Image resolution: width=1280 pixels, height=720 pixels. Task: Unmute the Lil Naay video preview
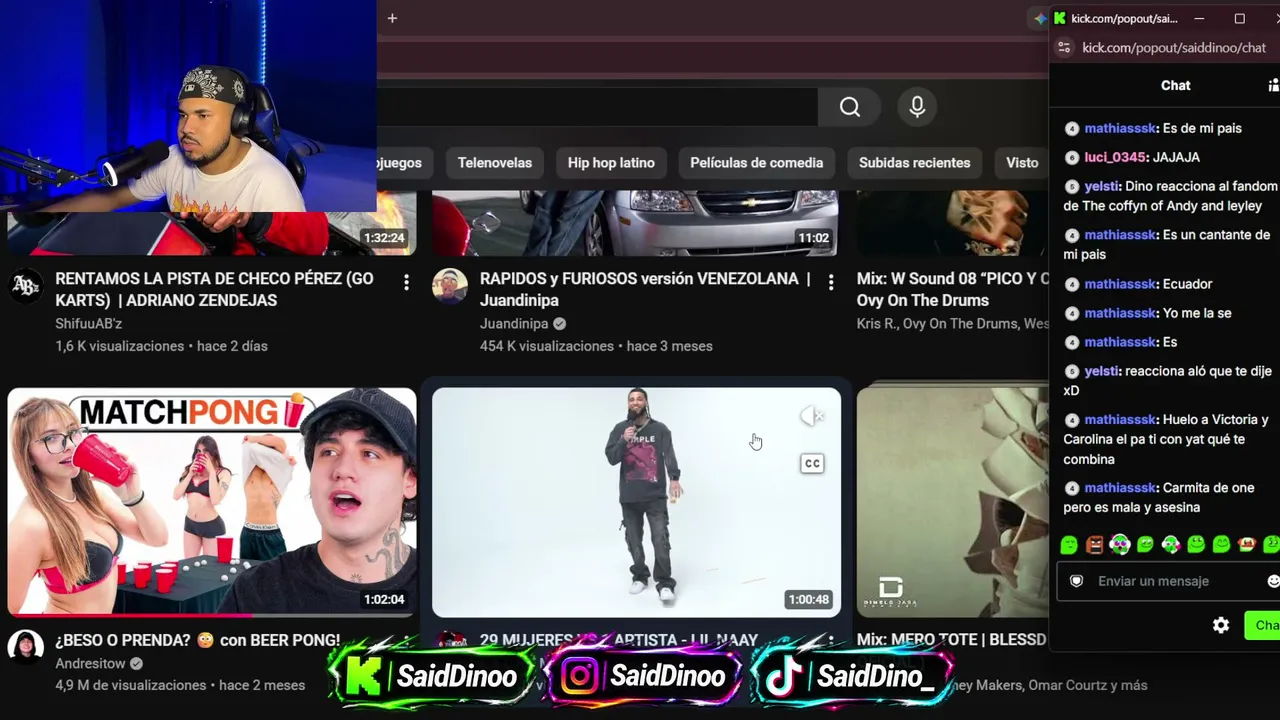pyautogui.click(x=812, y=416)
